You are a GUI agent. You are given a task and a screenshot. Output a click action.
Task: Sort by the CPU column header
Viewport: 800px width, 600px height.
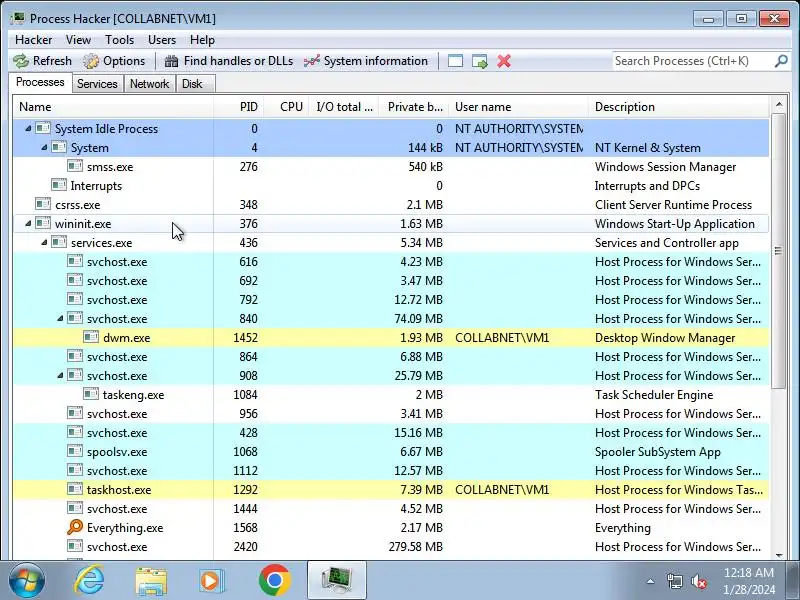tap(286, 107)
